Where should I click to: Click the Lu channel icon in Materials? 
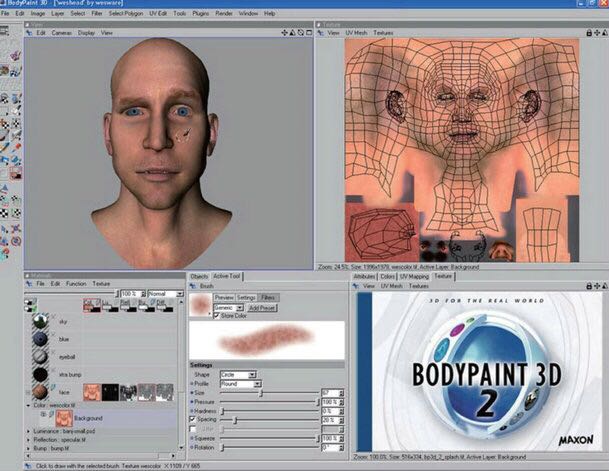click(x=110, y=305)
